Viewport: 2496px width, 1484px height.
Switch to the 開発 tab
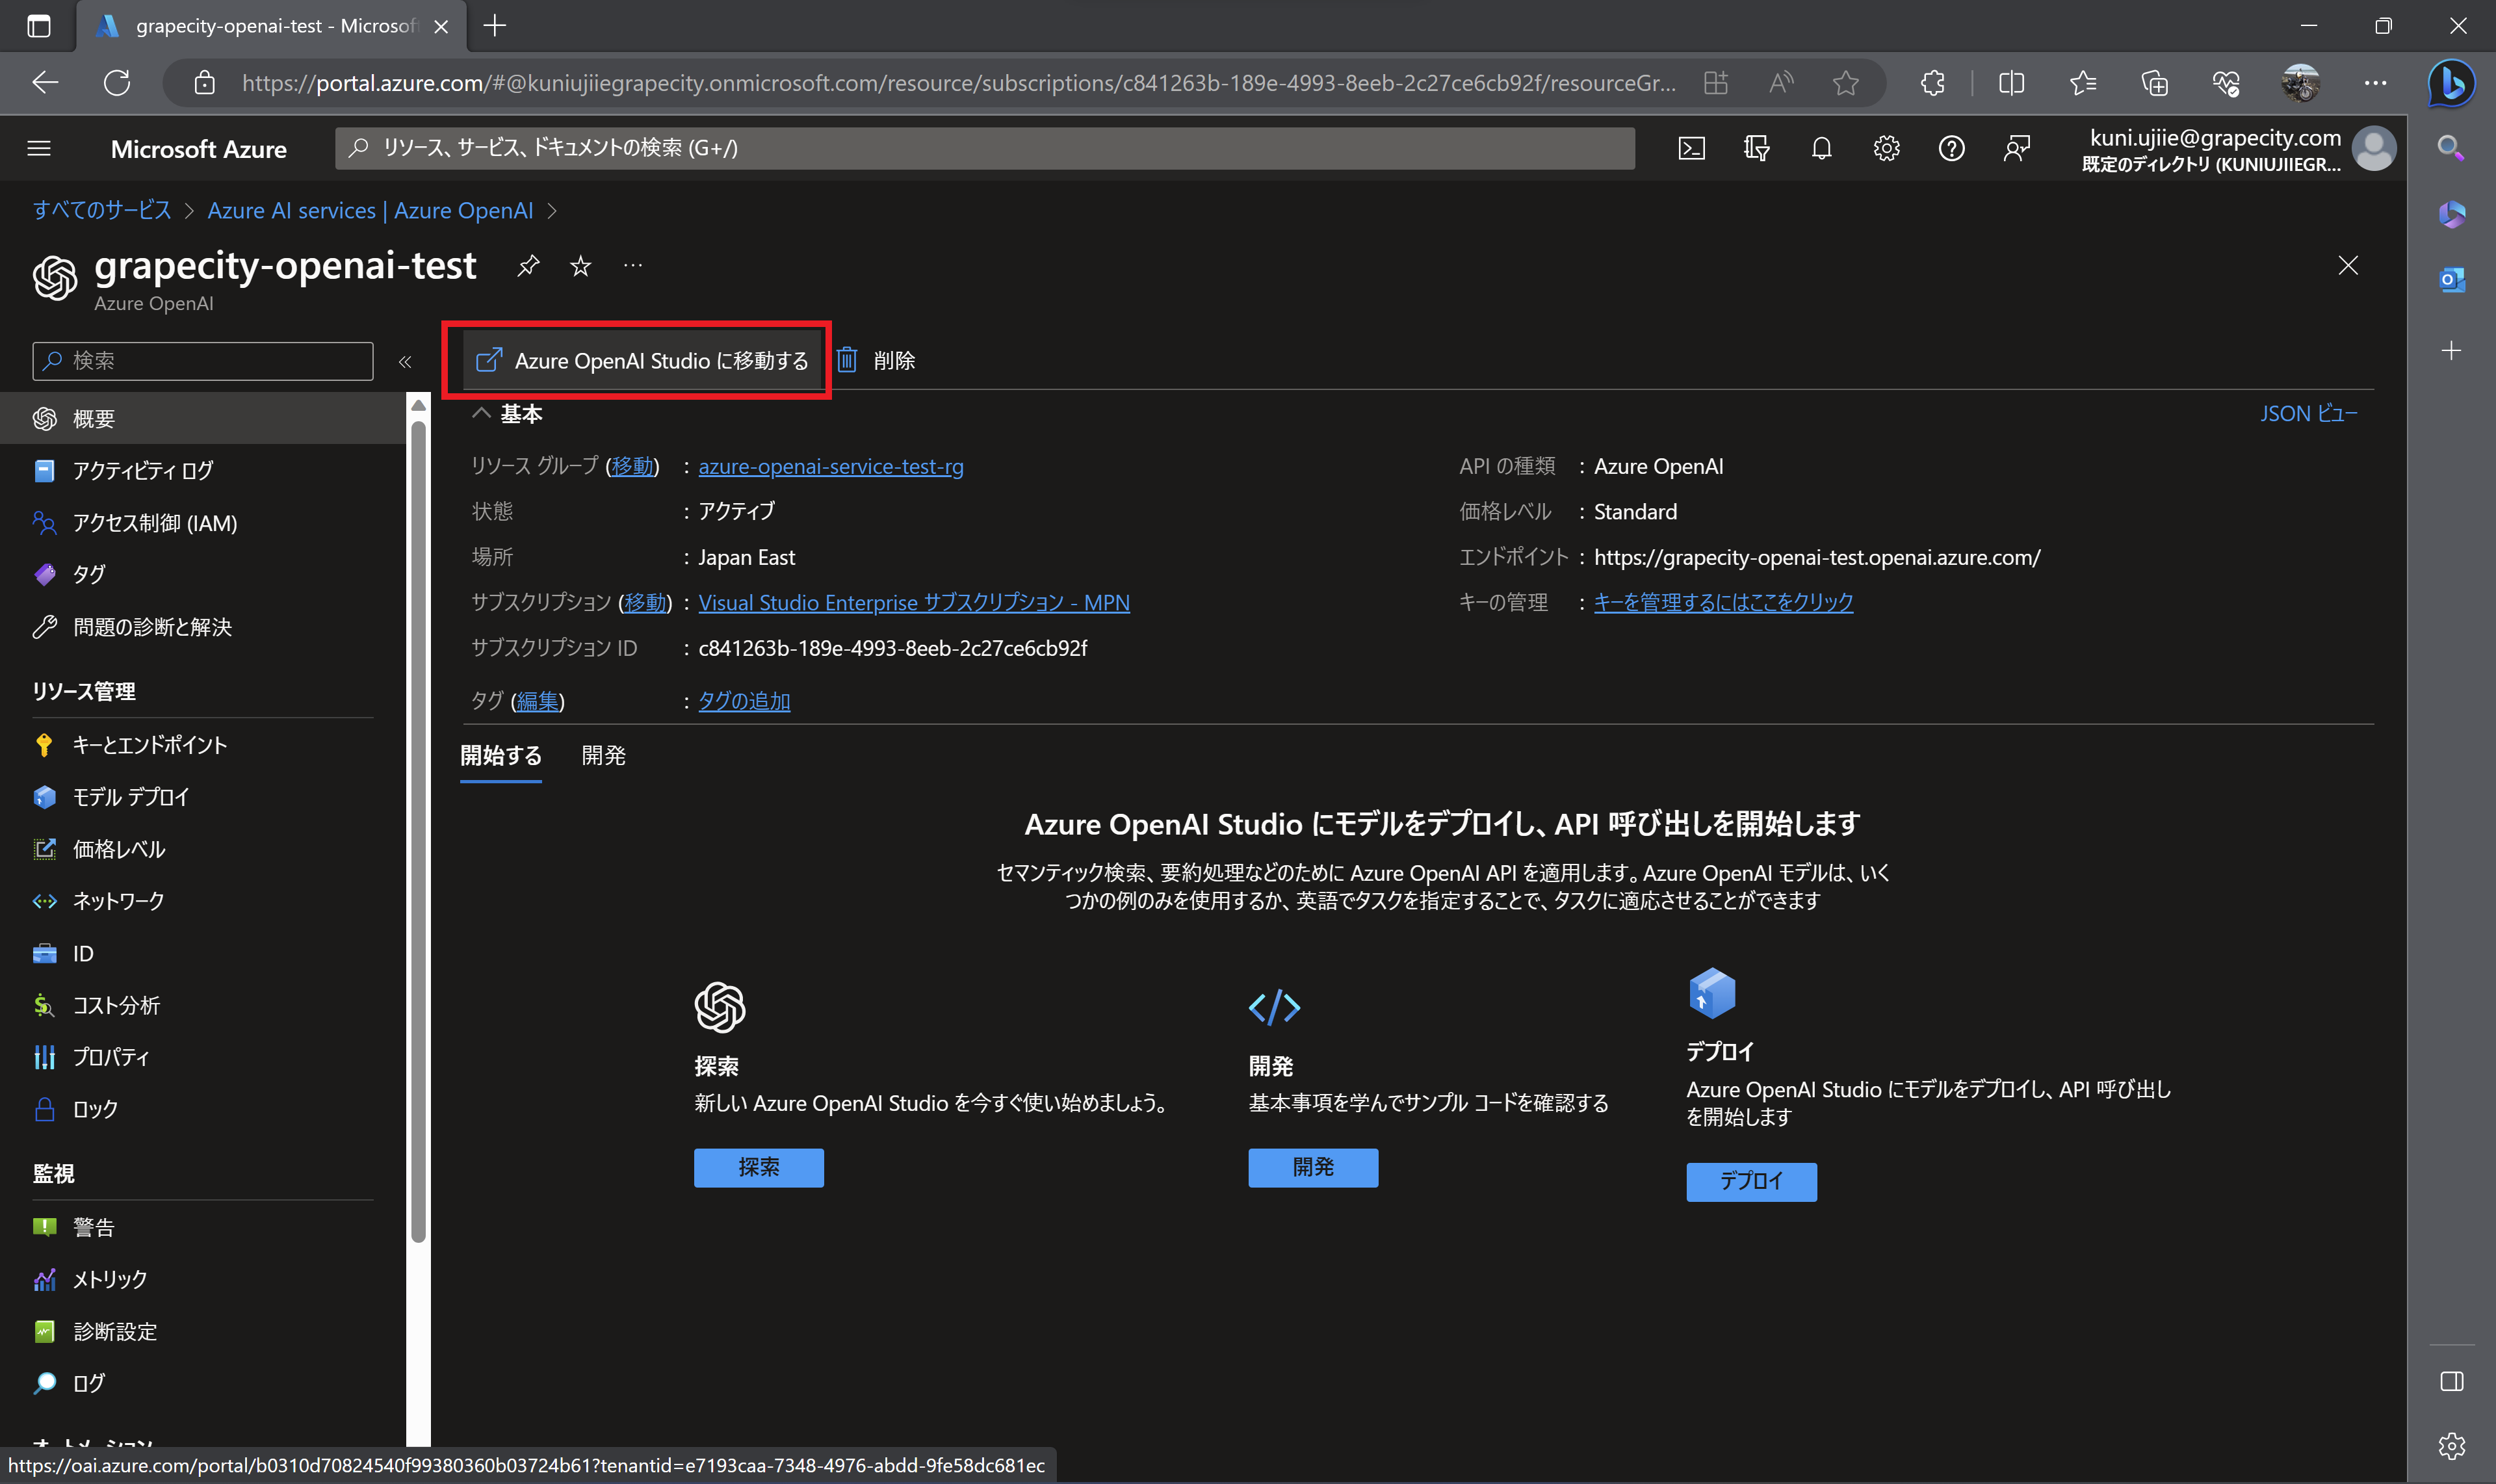point(604,755)
